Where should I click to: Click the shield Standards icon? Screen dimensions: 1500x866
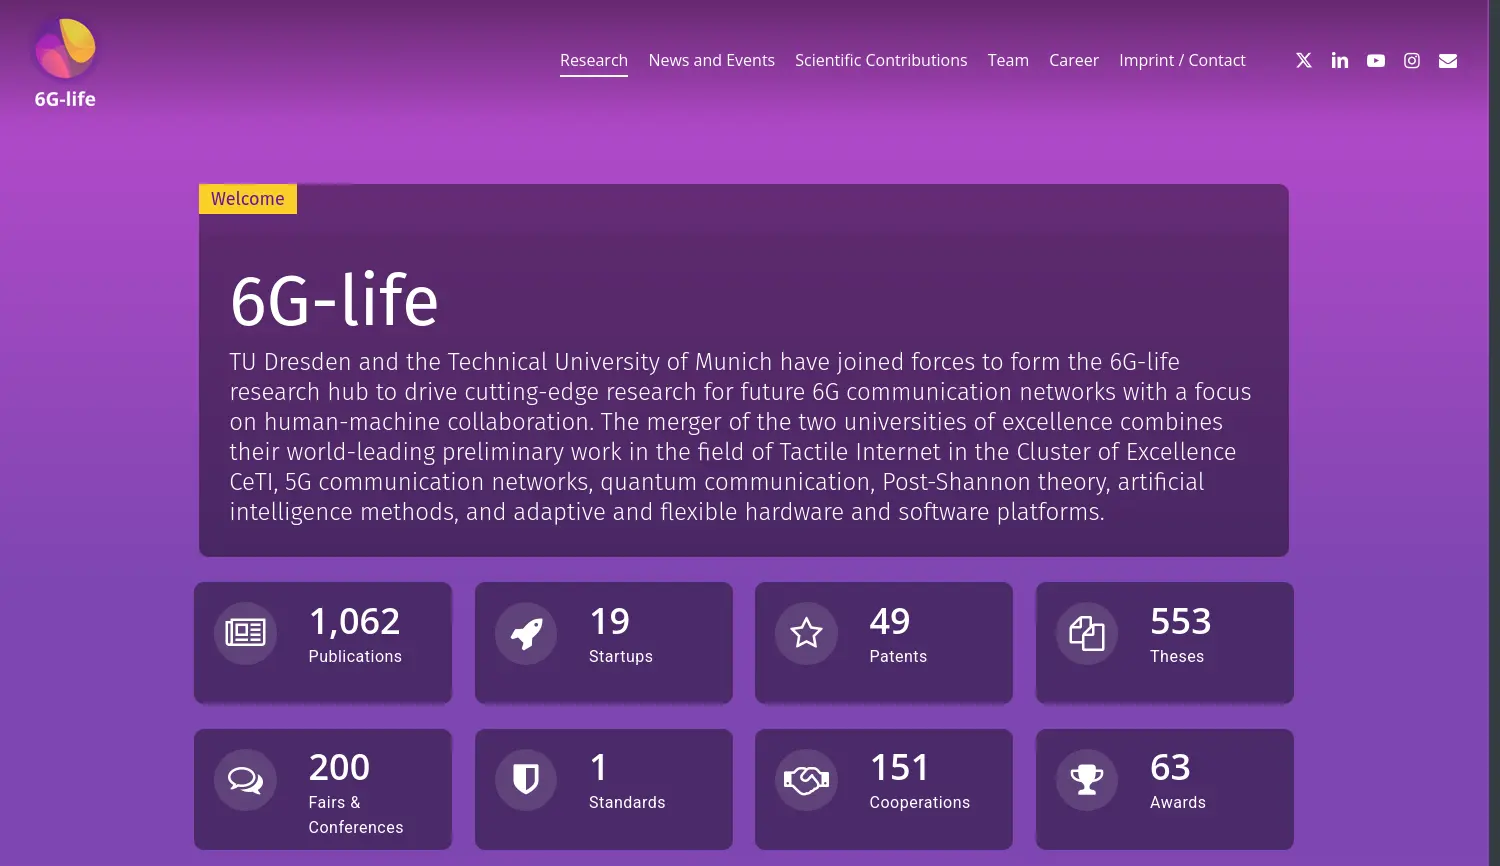[526, 779]
